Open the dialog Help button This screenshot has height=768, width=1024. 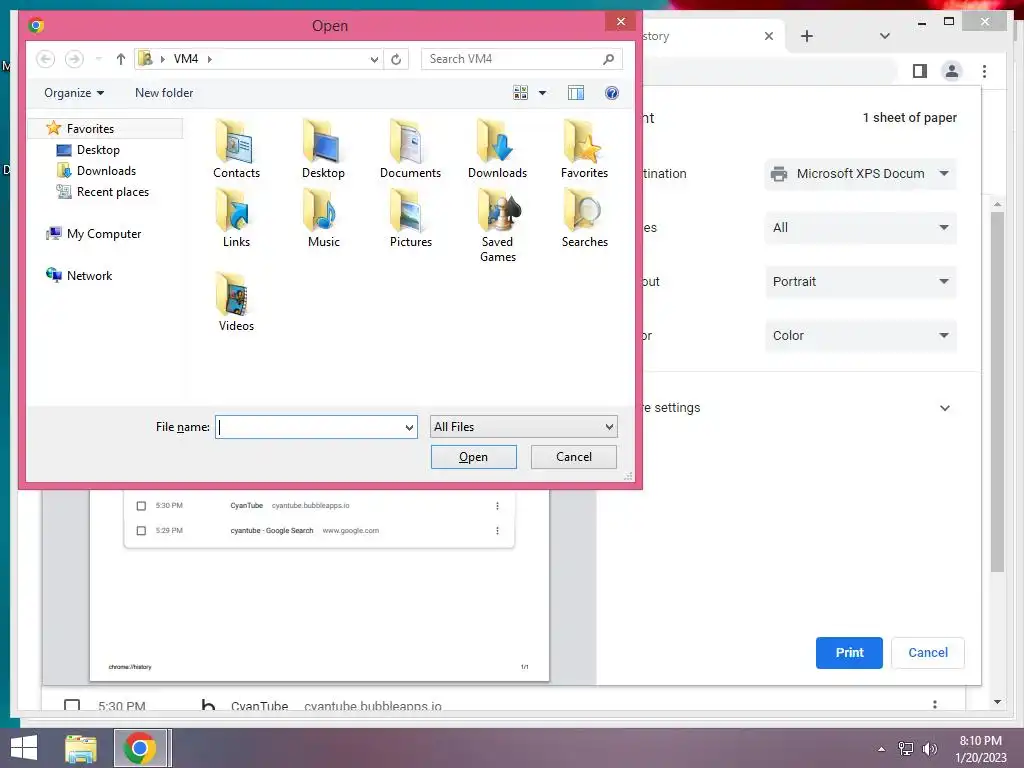click(611, 93)
